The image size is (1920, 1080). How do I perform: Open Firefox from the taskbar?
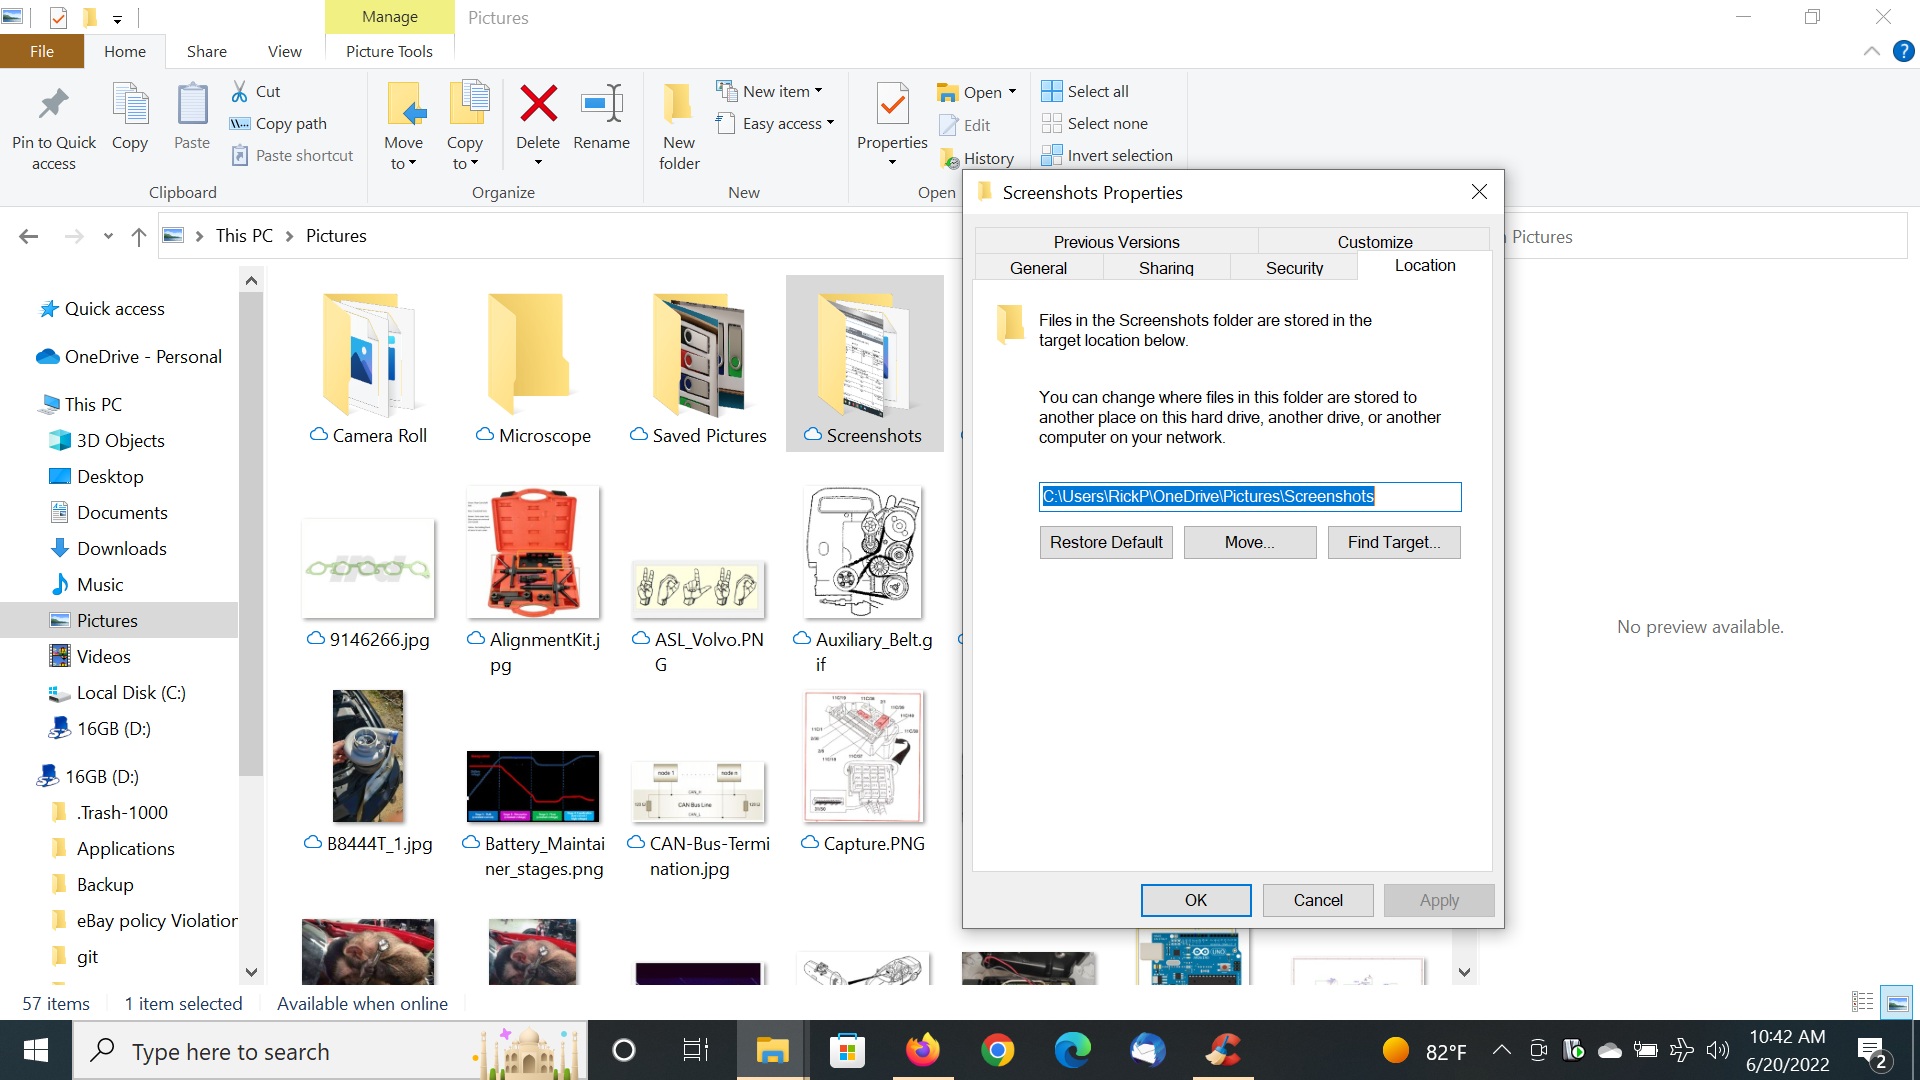(922, 1051)
